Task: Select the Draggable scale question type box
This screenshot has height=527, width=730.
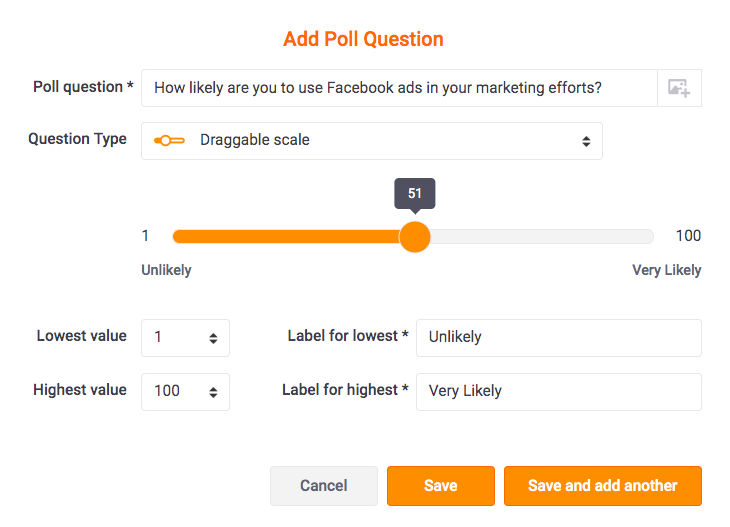Action: pyautogui.click(x=372, y=141)
